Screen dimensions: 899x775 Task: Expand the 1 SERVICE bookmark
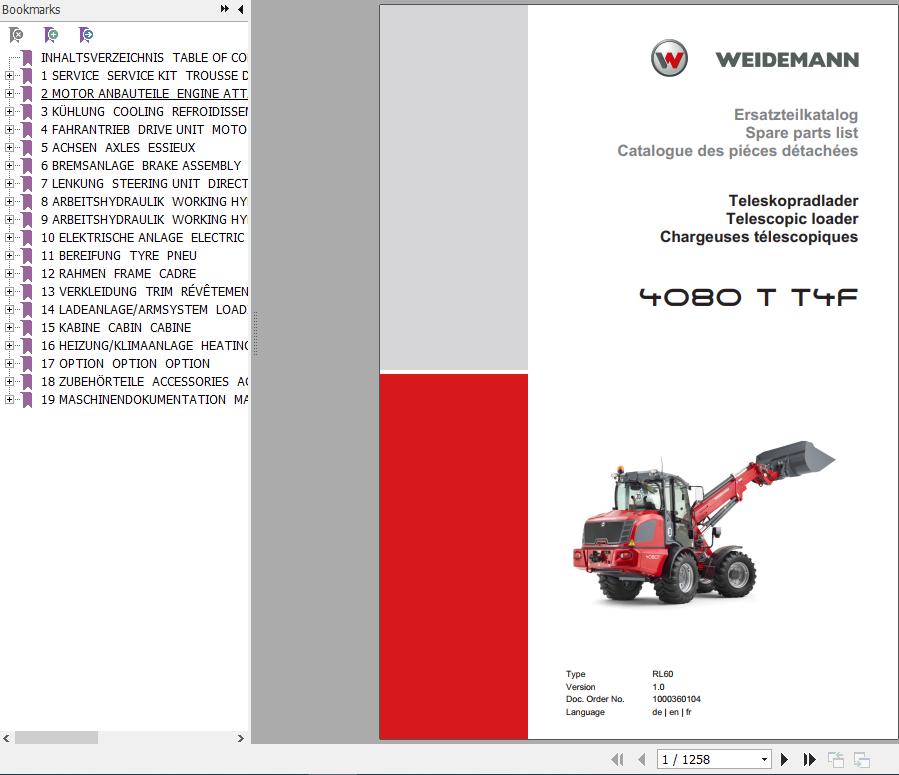pos(9,76)
